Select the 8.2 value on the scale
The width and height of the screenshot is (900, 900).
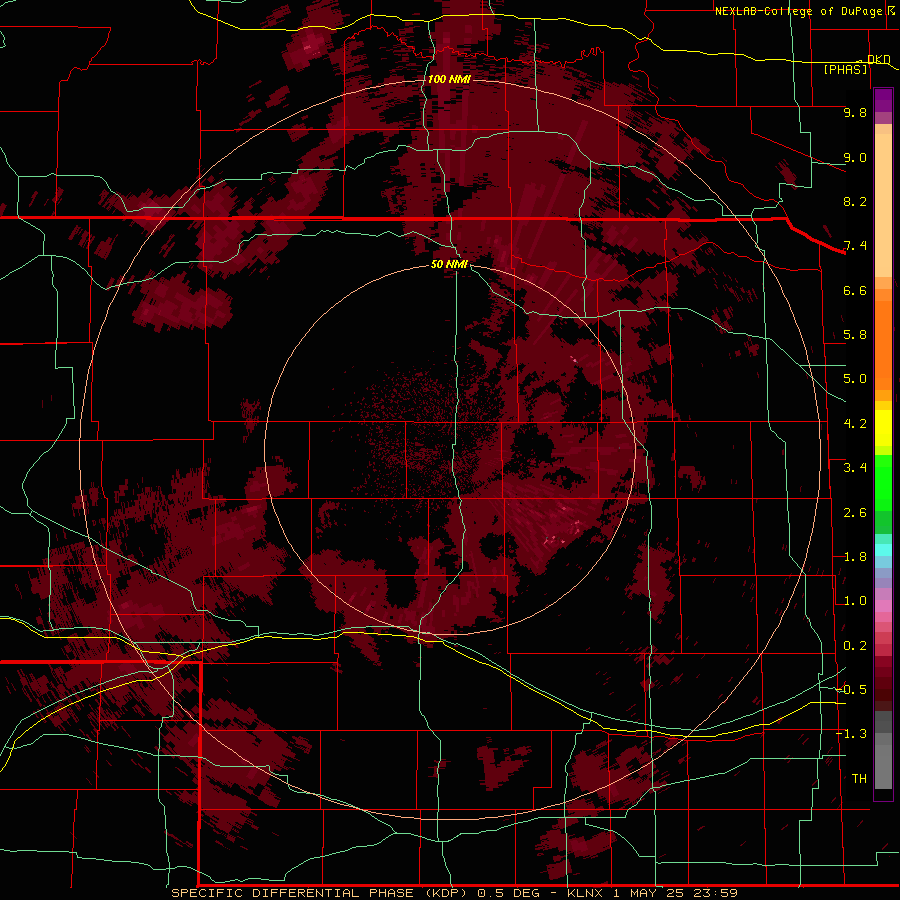pyautogui.click(x=855, y=201)
